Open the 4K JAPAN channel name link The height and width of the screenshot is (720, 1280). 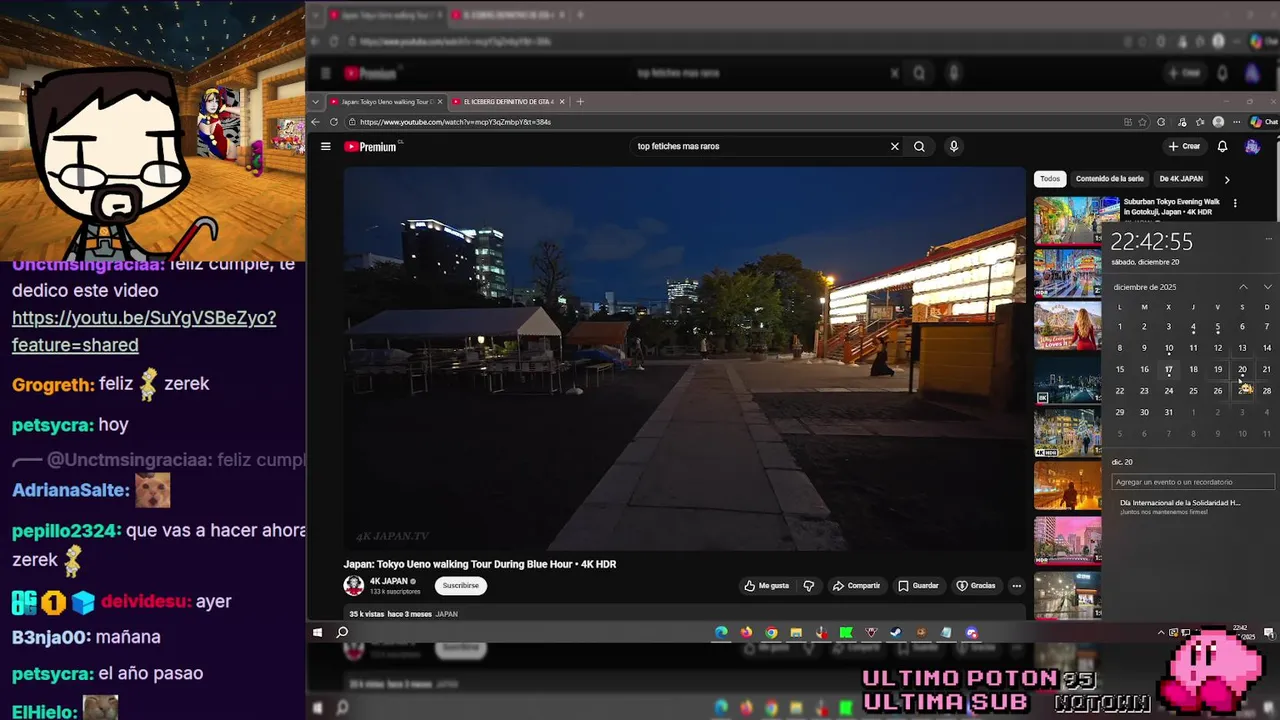click(x=389, y=581)
